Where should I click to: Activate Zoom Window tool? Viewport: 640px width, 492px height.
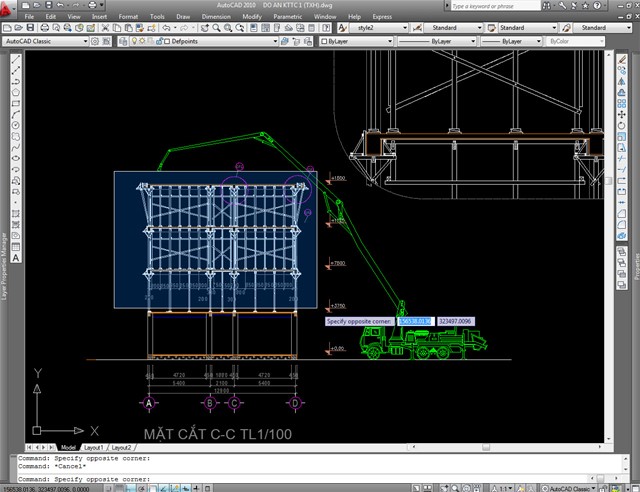tap(228, 28)
